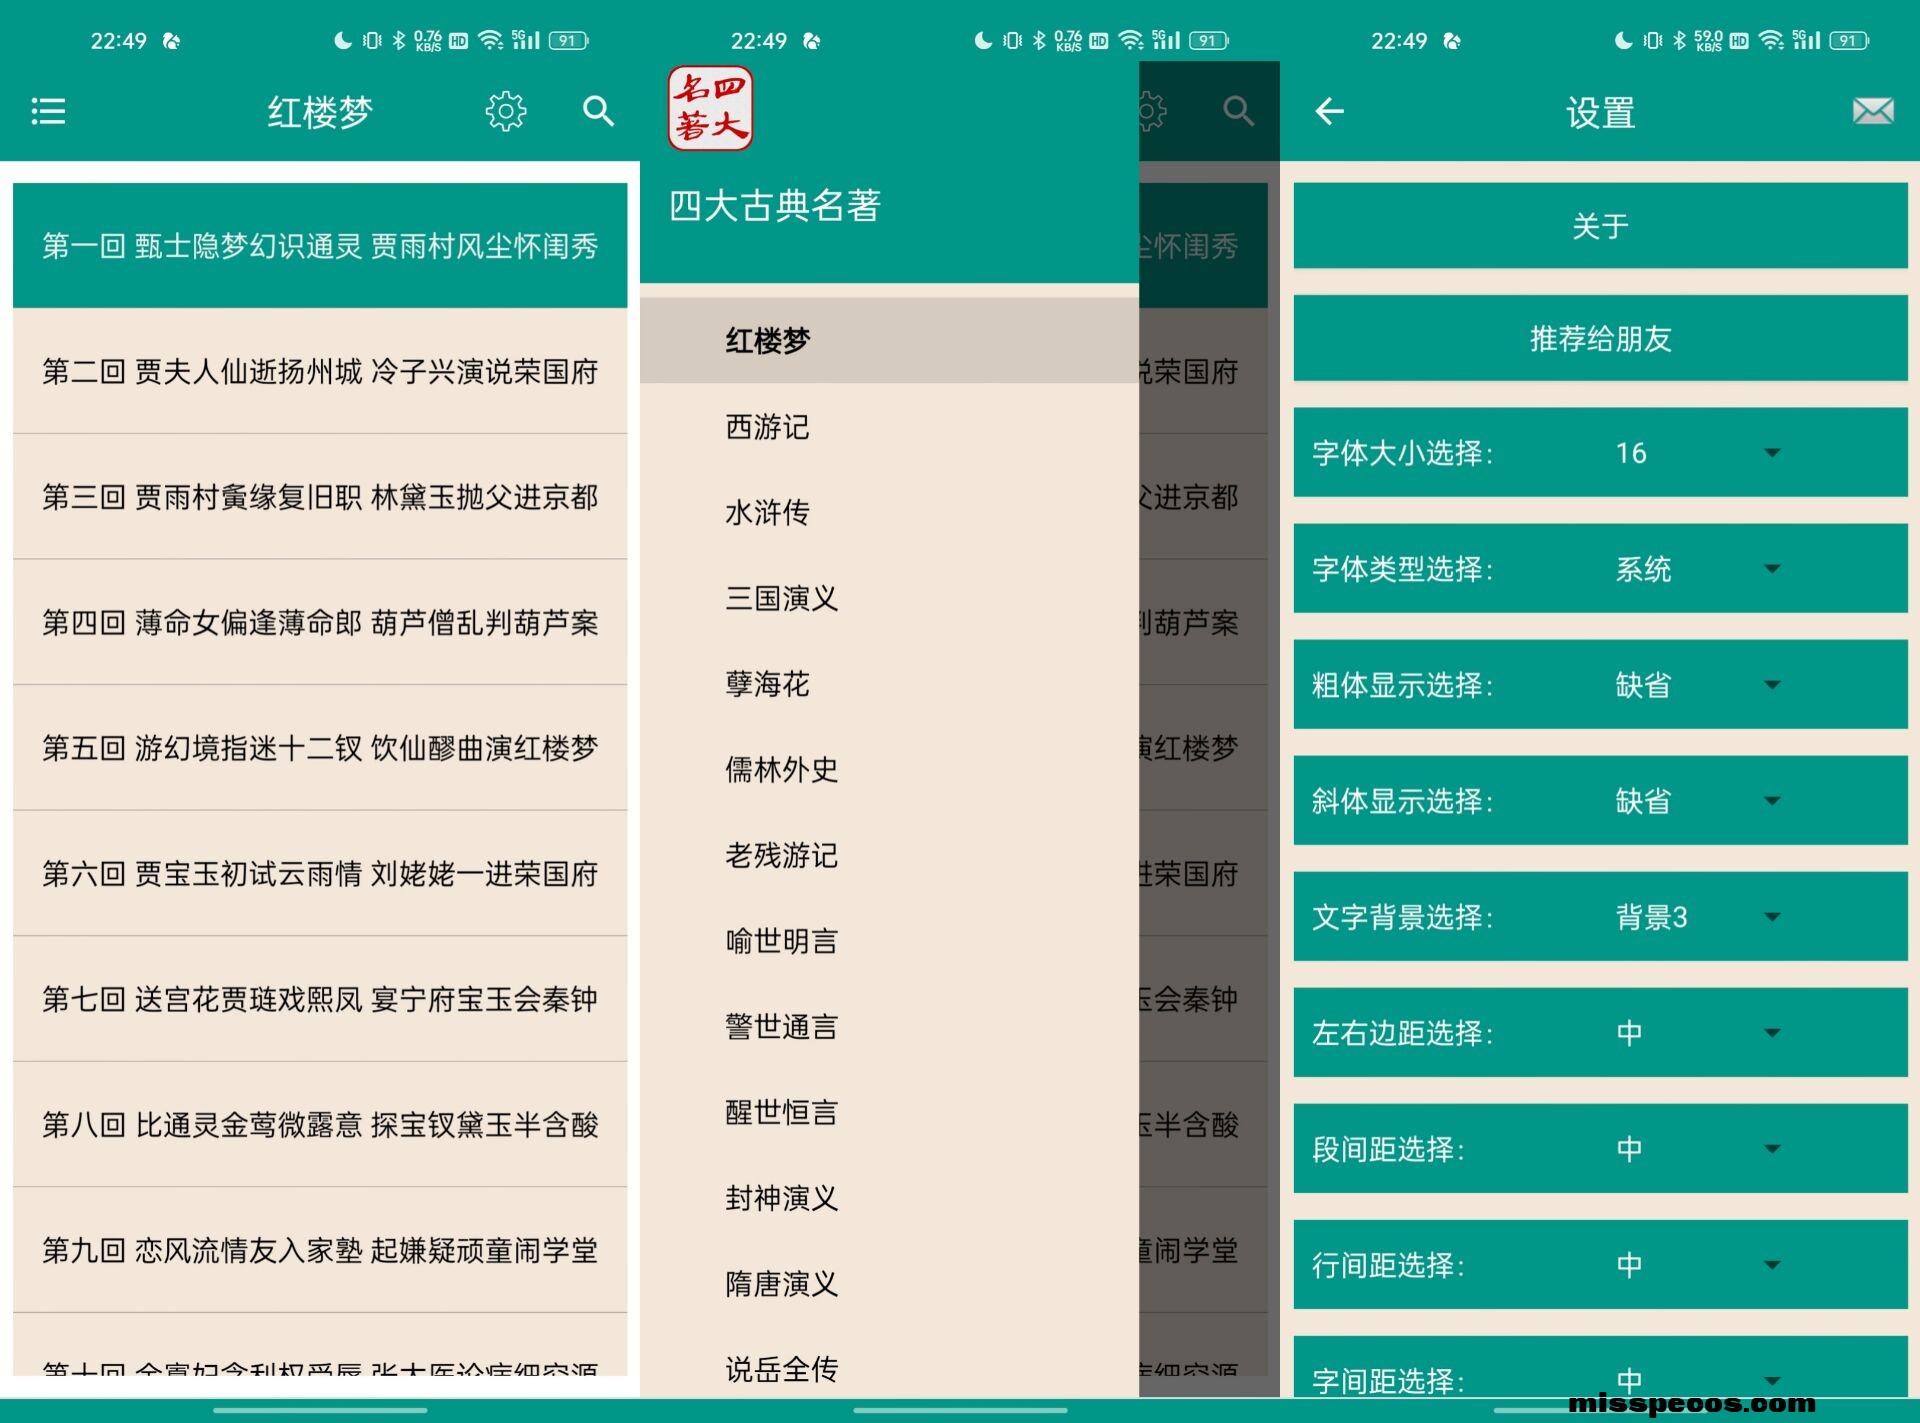Screen dimensions: 1920x1423
Task: Go back with the arrow on 设置 screen
Action: [x=1329, y=111]
